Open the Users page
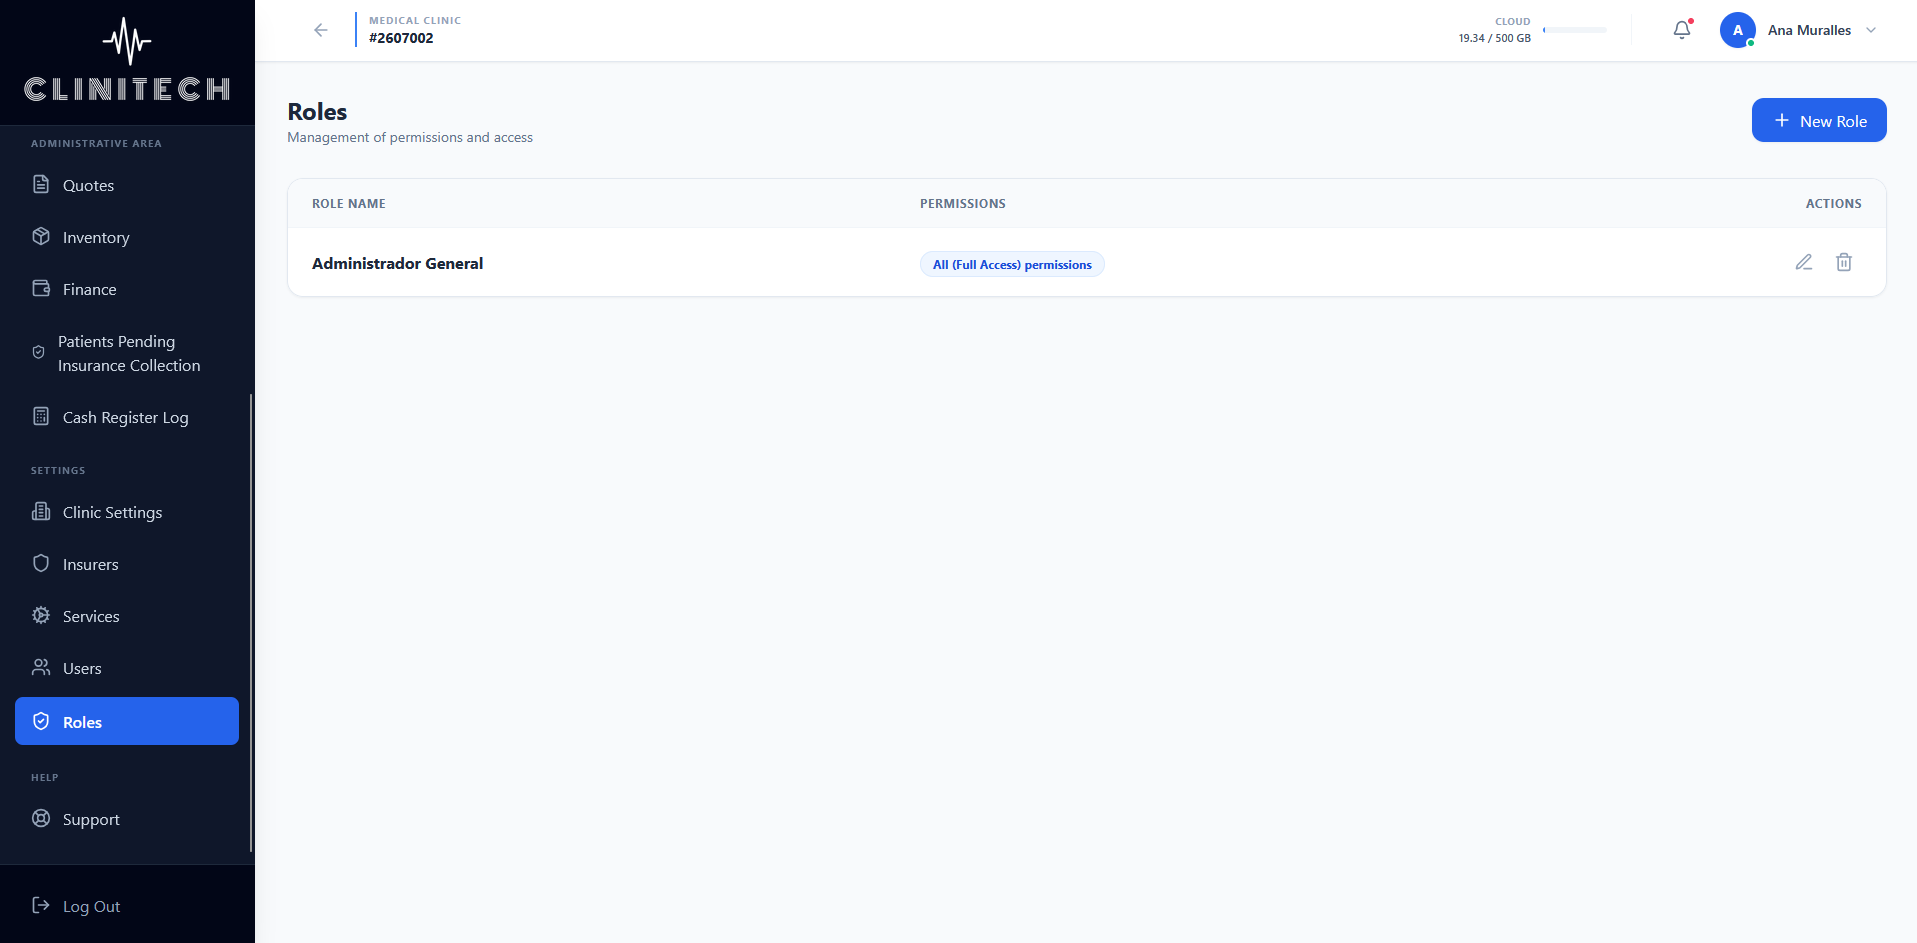 (127, 668)
